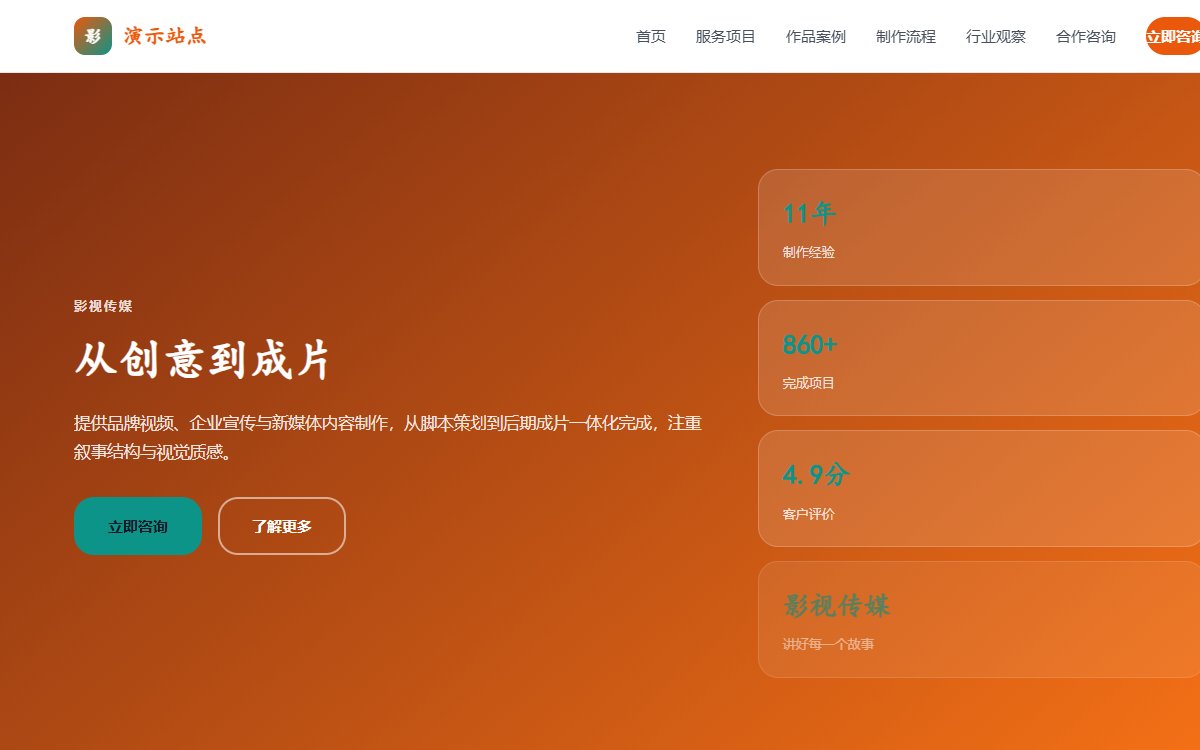The image size is (1200, 750).
Task: Open the 服务项目 menu item
Action: point(726,37)
